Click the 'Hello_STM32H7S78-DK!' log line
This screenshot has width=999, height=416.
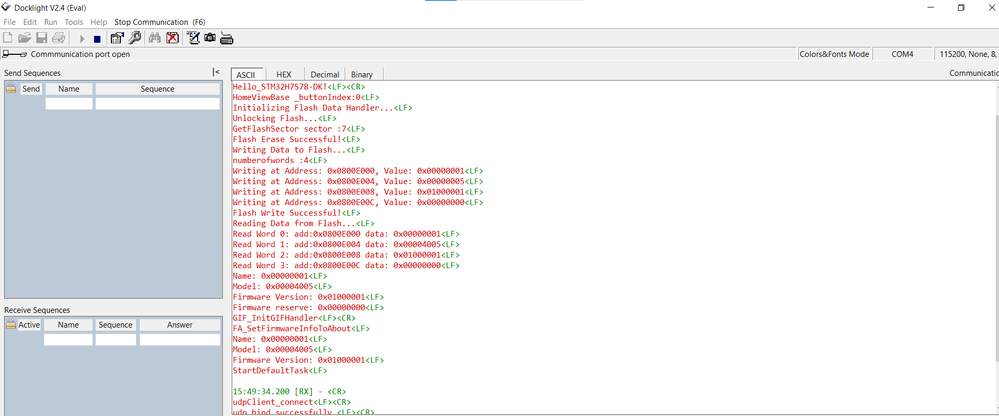point(299,87)
